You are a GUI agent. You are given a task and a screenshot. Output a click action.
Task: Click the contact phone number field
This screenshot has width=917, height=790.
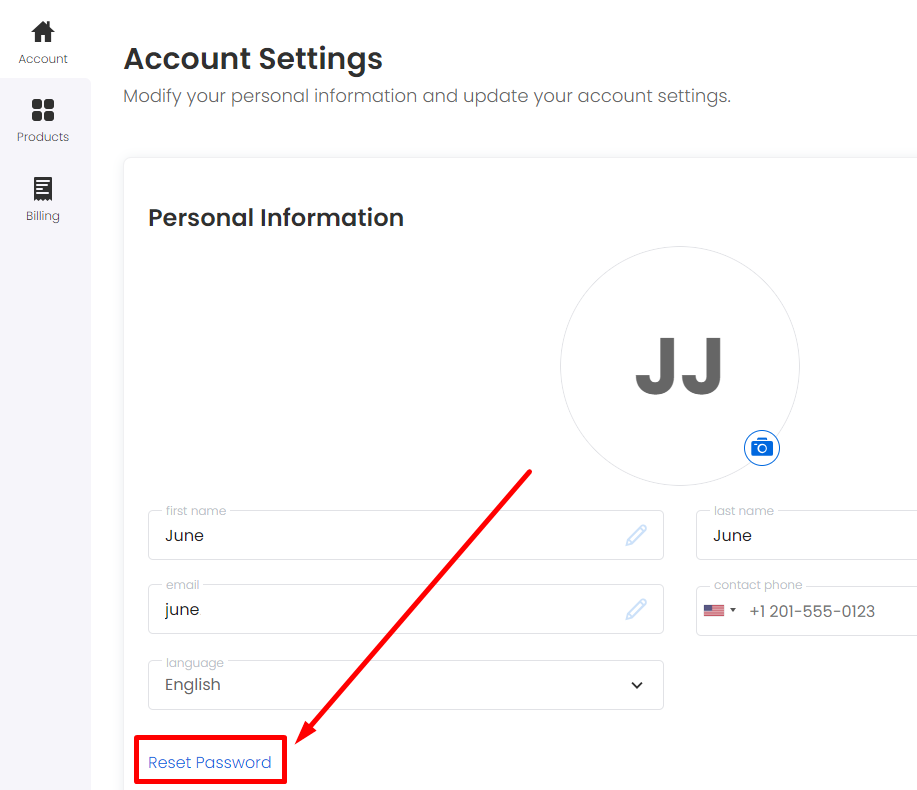(x=806, y=610)
